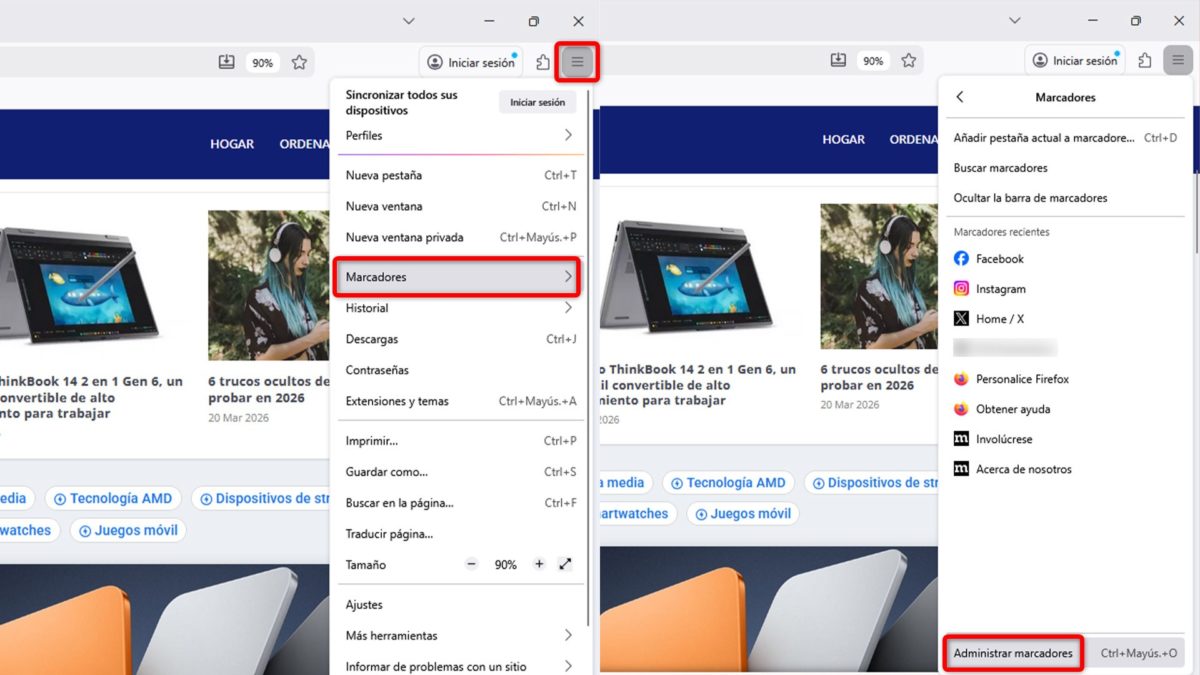Open Ajustes menu item

click(460, 604)
